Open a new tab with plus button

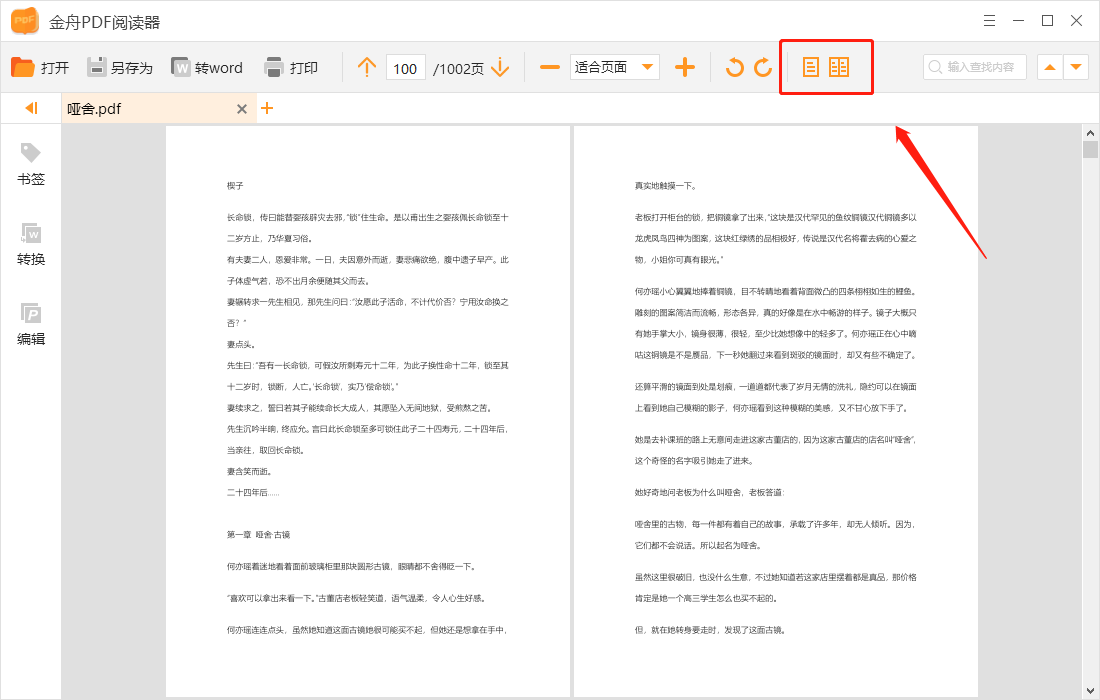coord(267,108)
